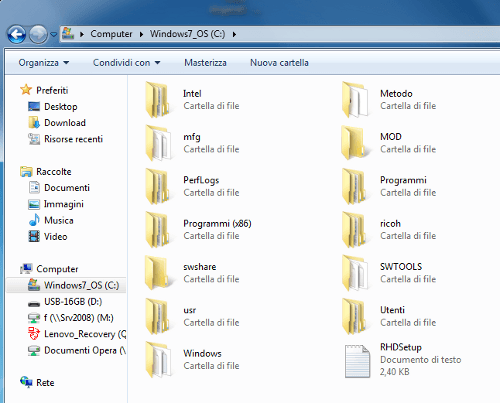Click Nuova cartella button
Screen dimensions: 500x403
pos(279,63)
